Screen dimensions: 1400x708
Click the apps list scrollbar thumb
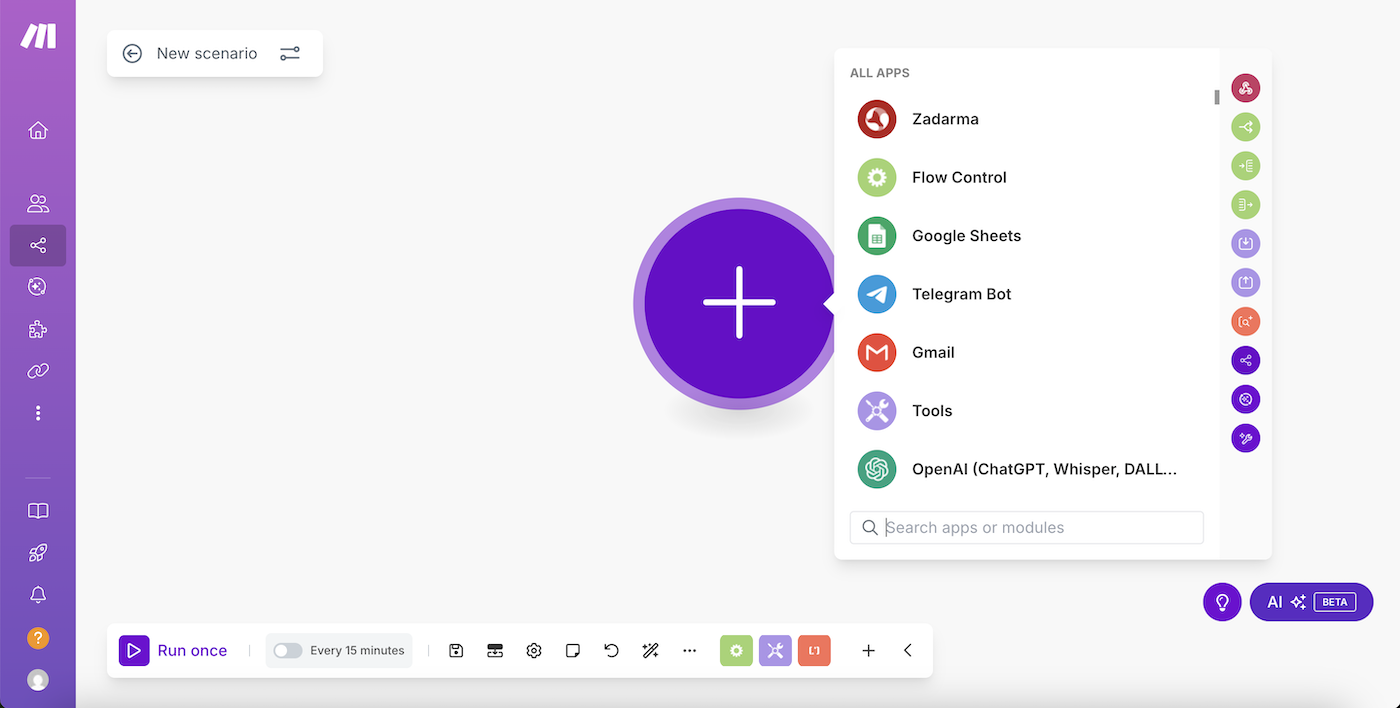pos(1217,97)
